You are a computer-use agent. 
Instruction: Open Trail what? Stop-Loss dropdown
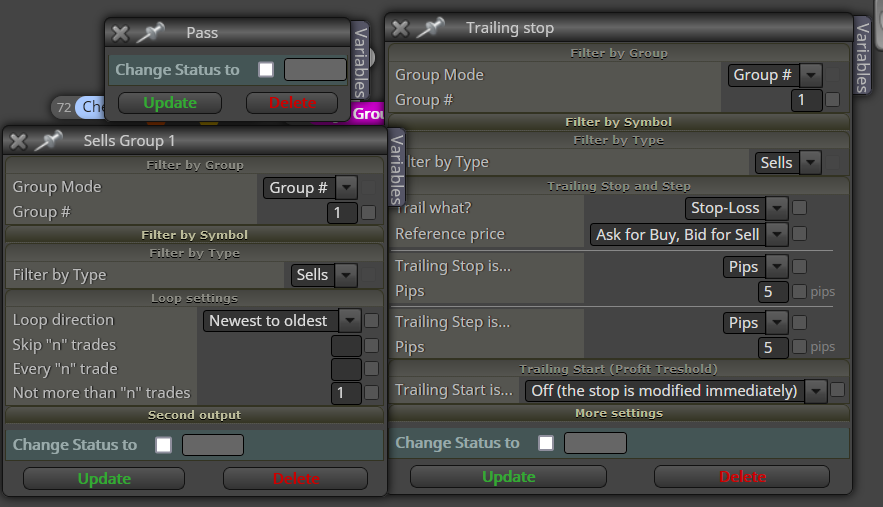737,208
